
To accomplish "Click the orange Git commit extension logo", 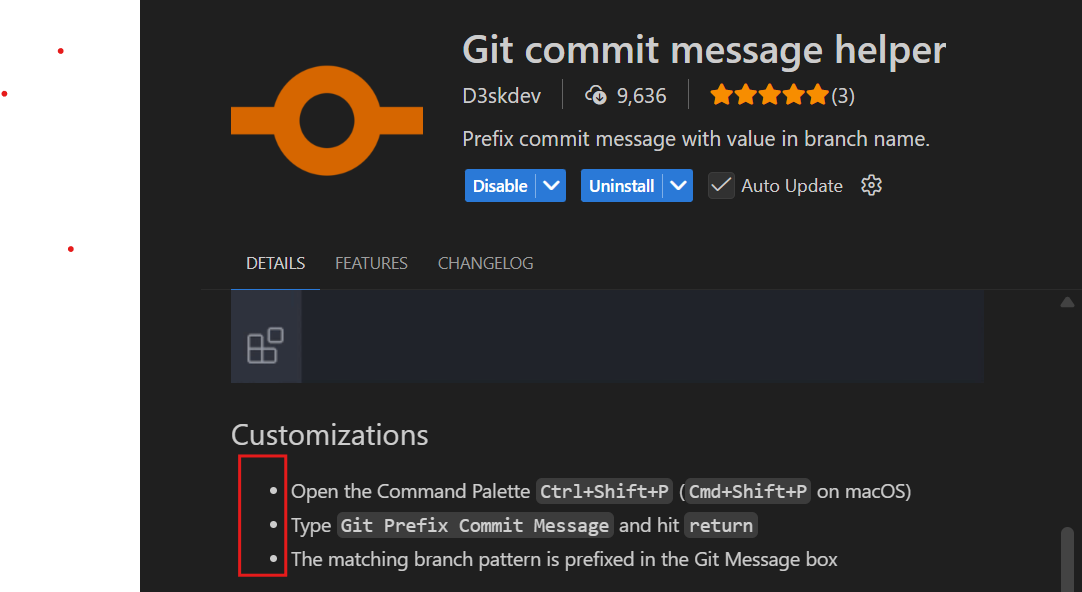I will pos(326,121).
